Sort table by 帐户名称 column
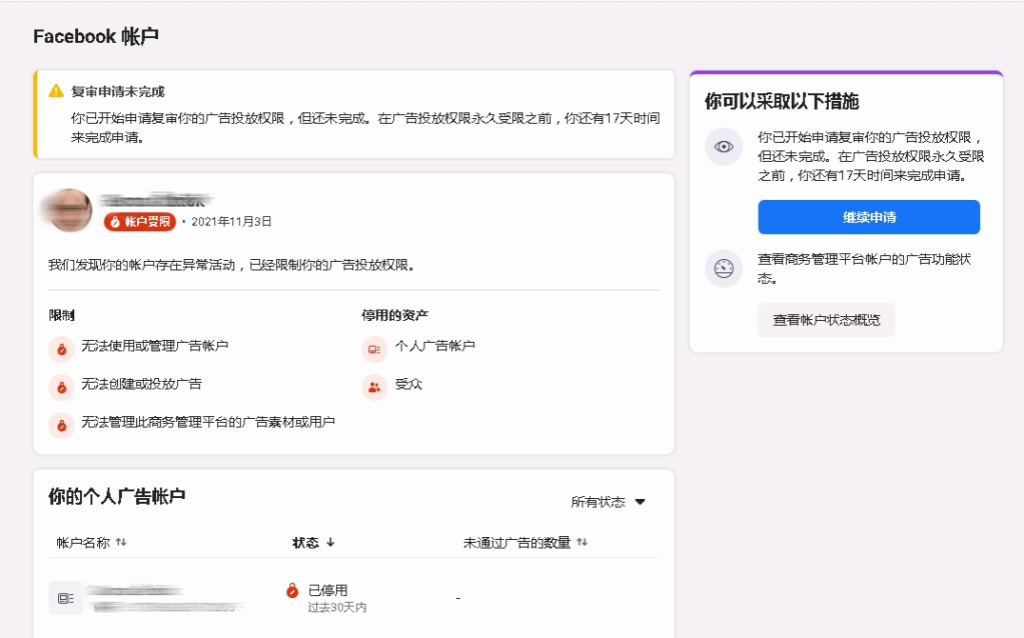This screenshot has width=1024, height=638. tap(91, 542)
